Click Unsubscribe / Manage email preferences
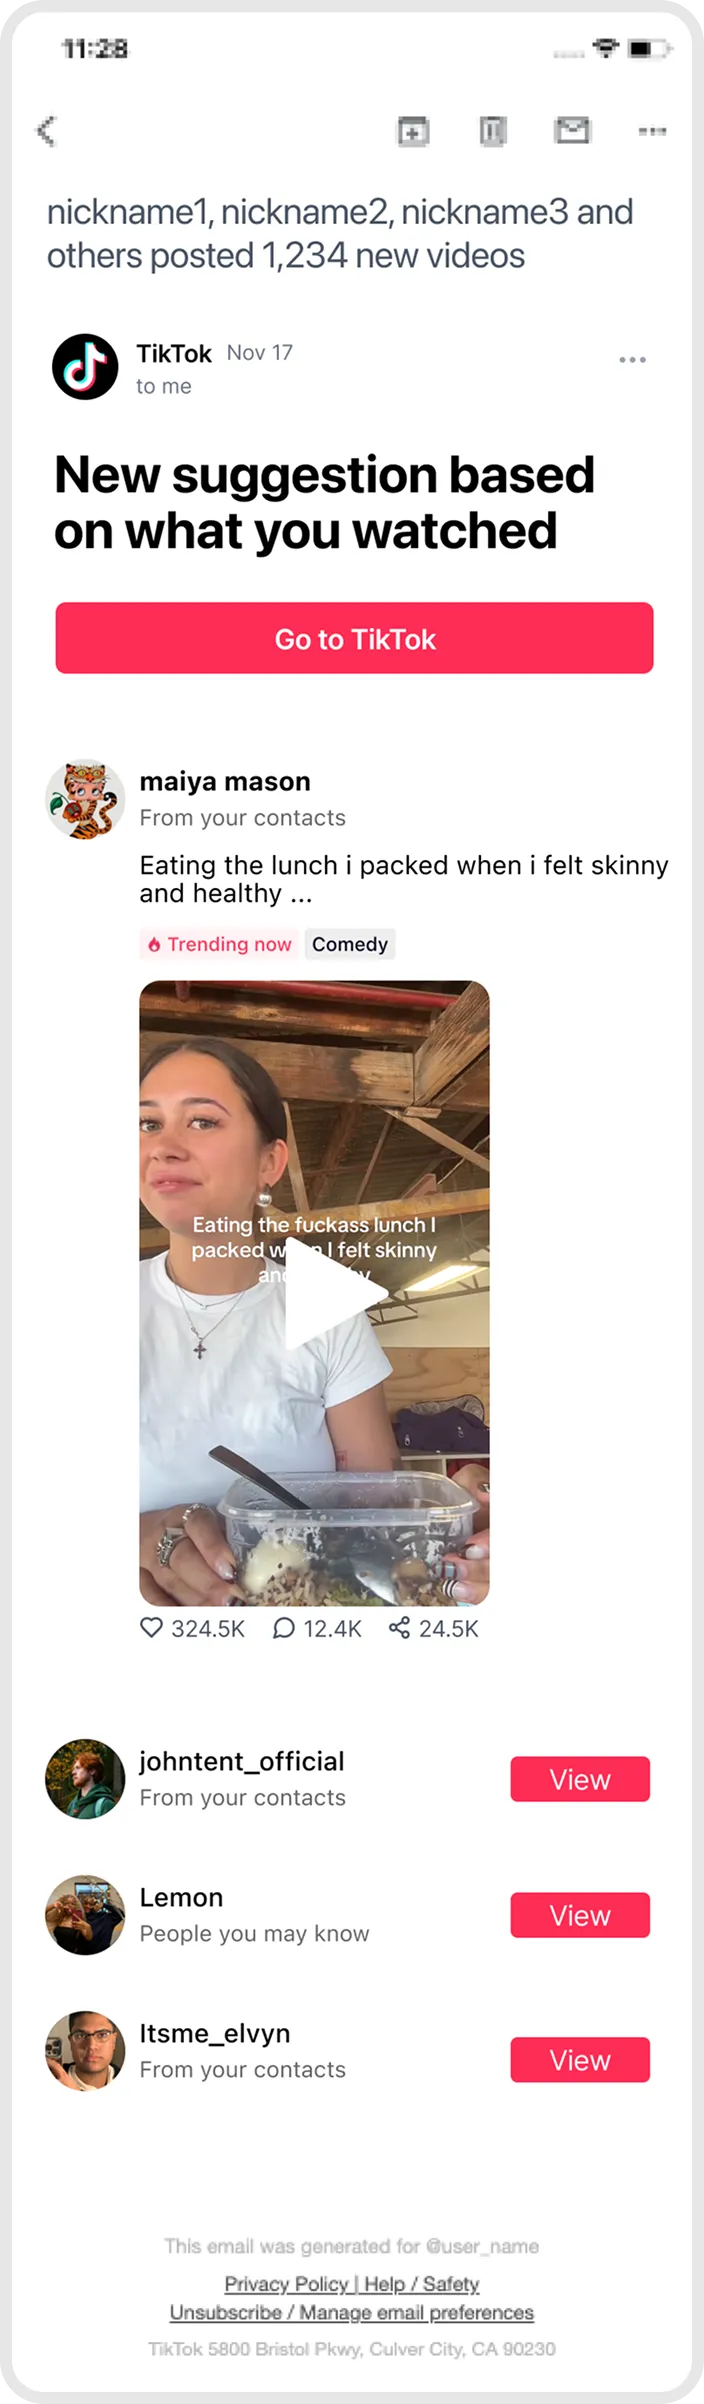Screen dimensions: 704x2404 click(351, 2313)
